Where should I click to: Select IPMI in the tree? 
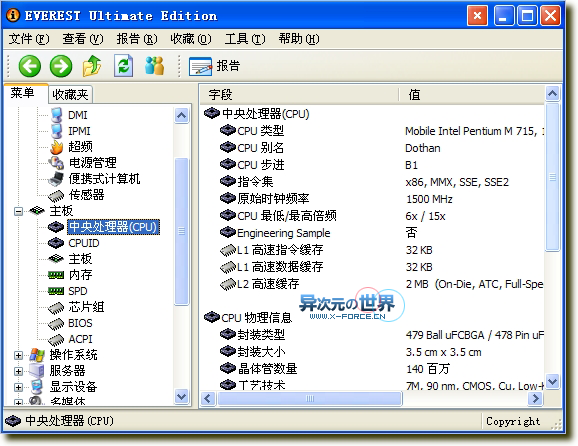click(x=79, y=131)
